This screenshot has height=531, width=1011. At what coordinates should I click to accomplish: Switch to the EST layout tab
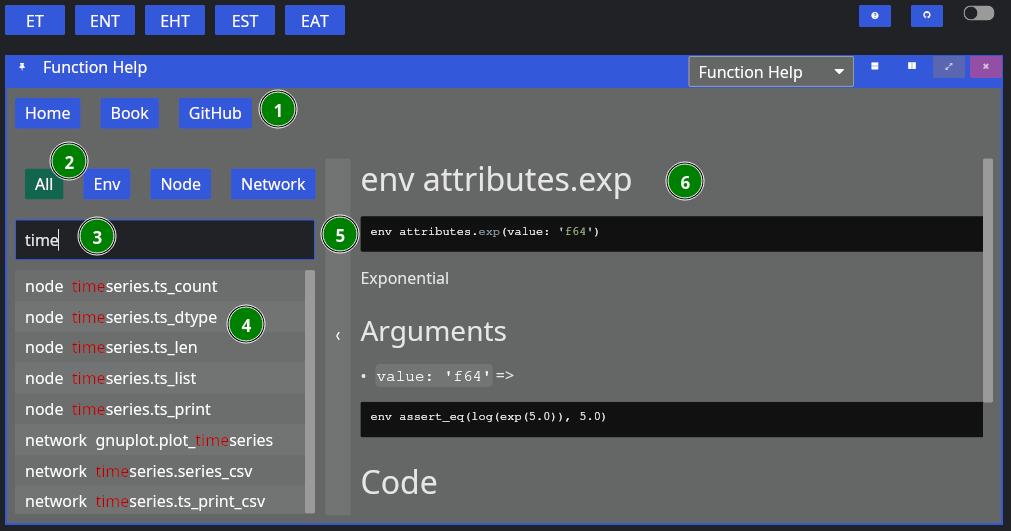pos(245,21)
